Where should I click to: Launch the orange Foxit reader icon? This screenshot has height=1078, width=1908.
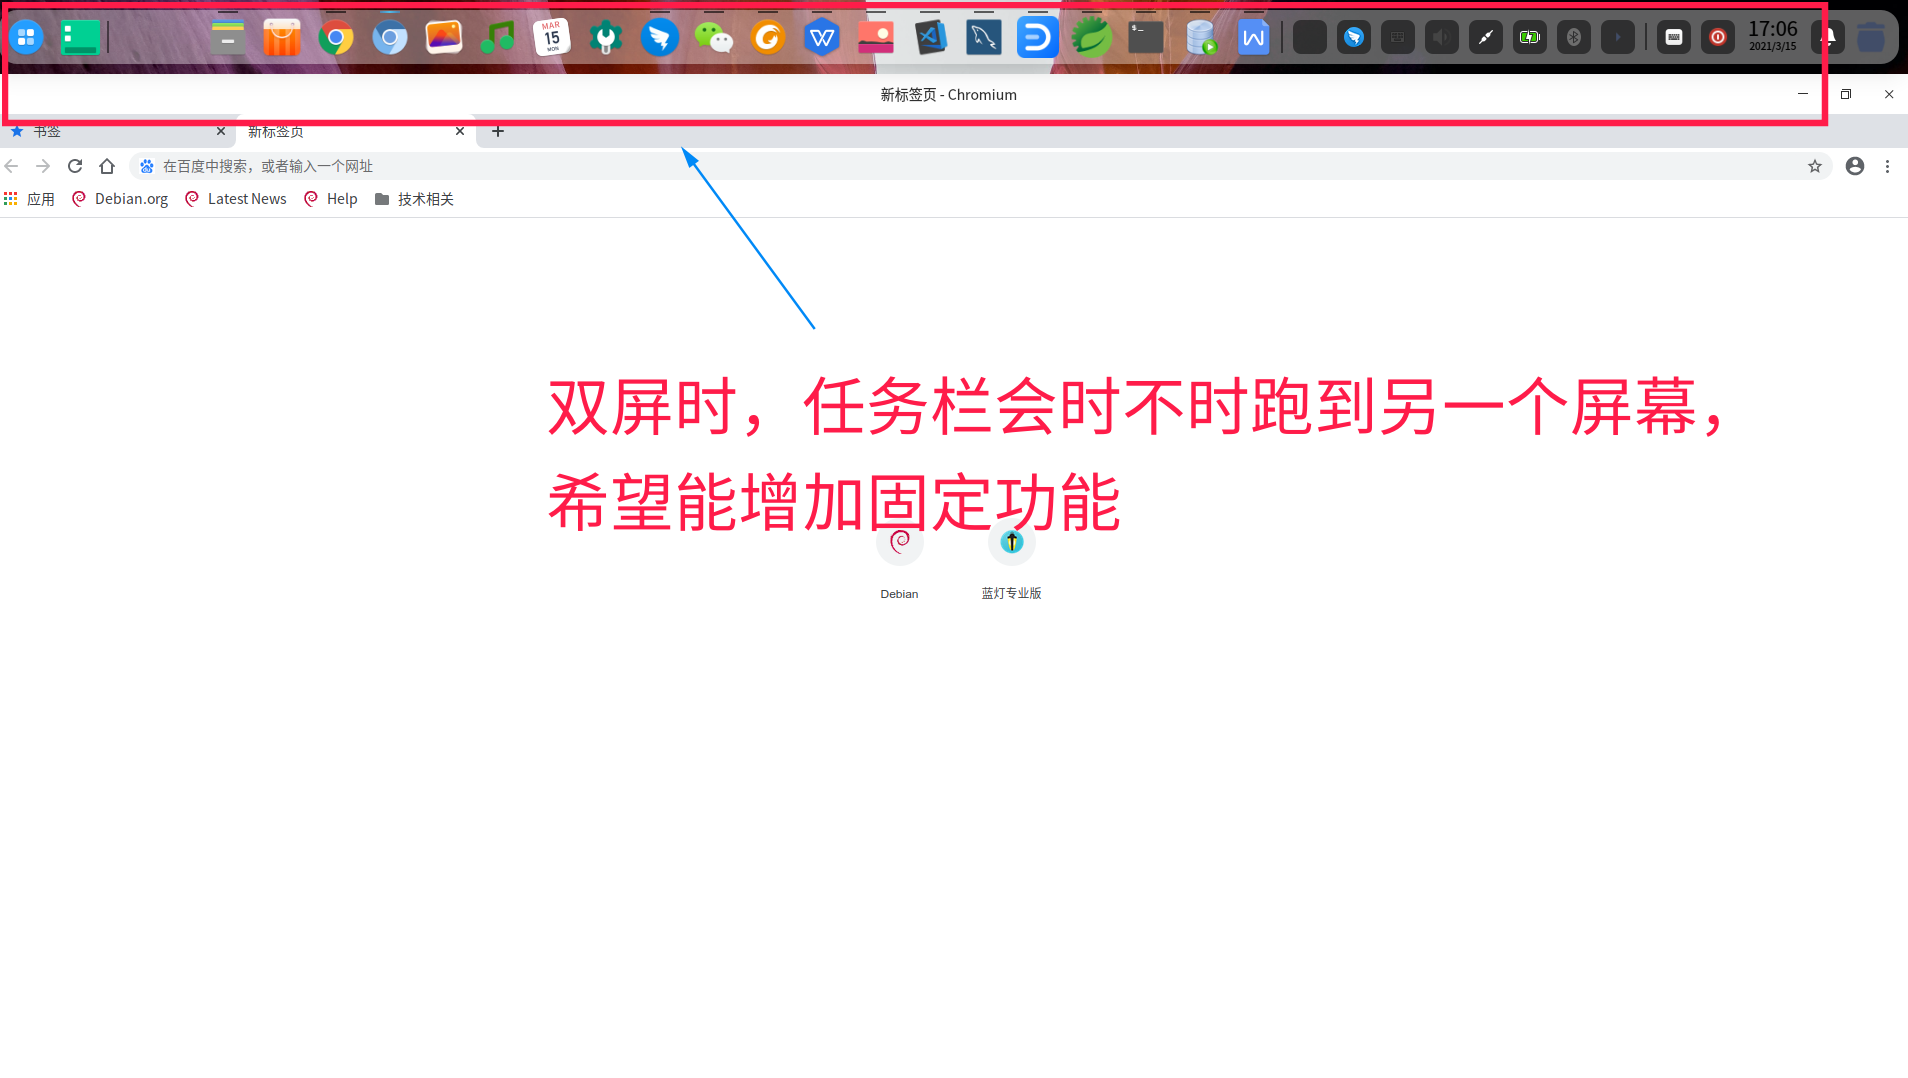click(x=768, y=38)
